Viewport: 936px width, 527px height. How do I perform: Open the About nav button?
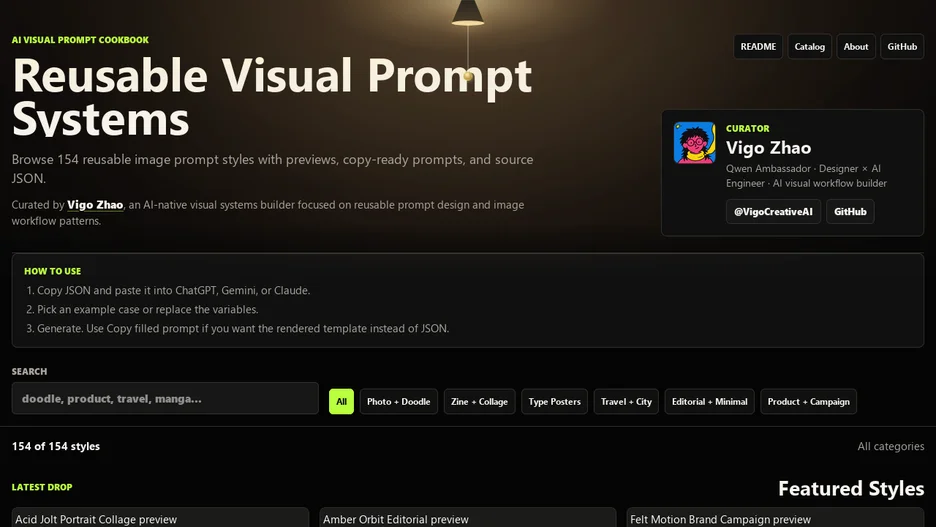855,47
